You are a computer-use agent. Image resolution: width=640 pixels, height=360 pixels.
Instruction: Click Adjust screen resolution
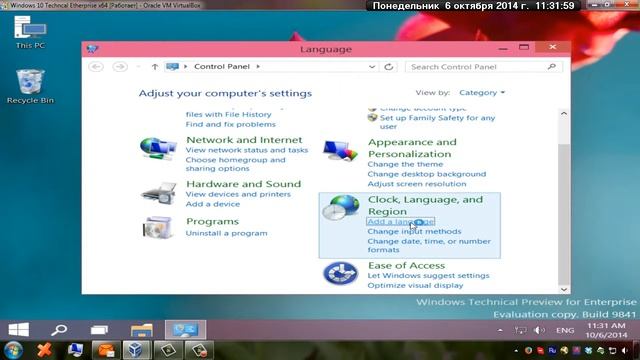[x=417, y=184]
